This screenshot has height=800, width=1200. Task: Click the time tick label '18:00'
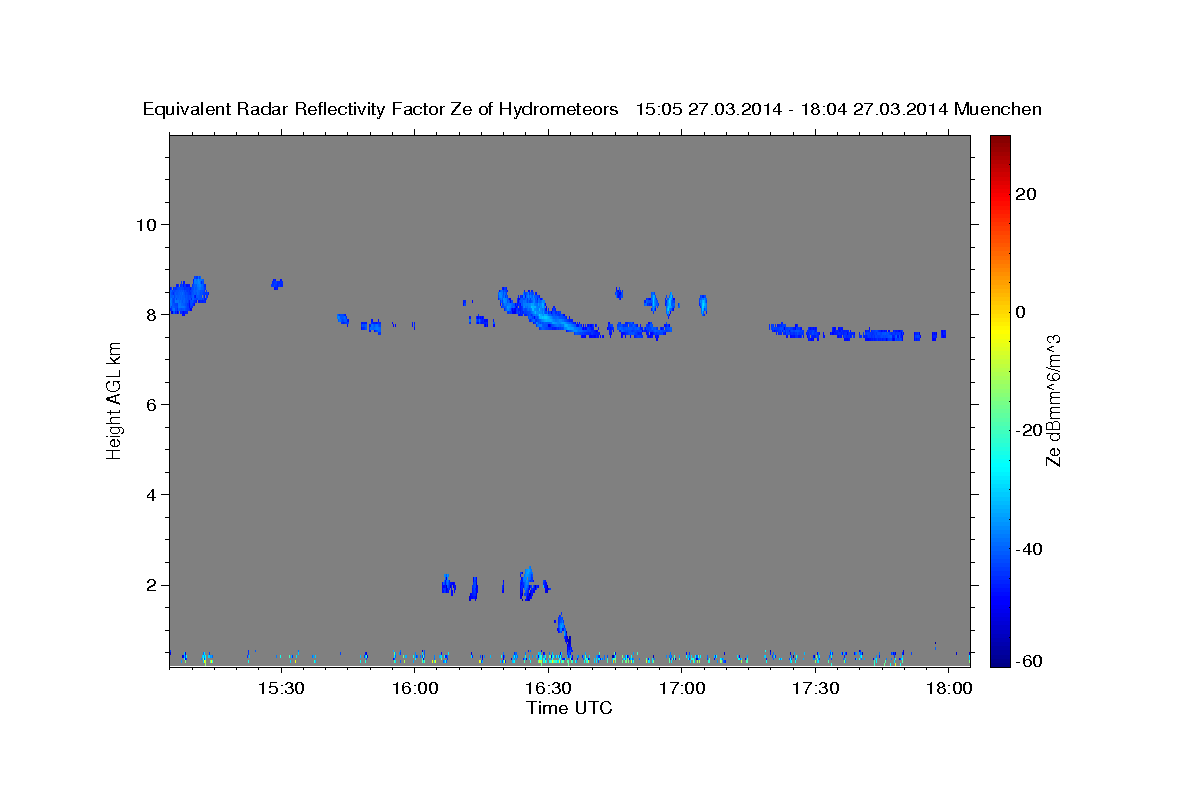point(949,689)
